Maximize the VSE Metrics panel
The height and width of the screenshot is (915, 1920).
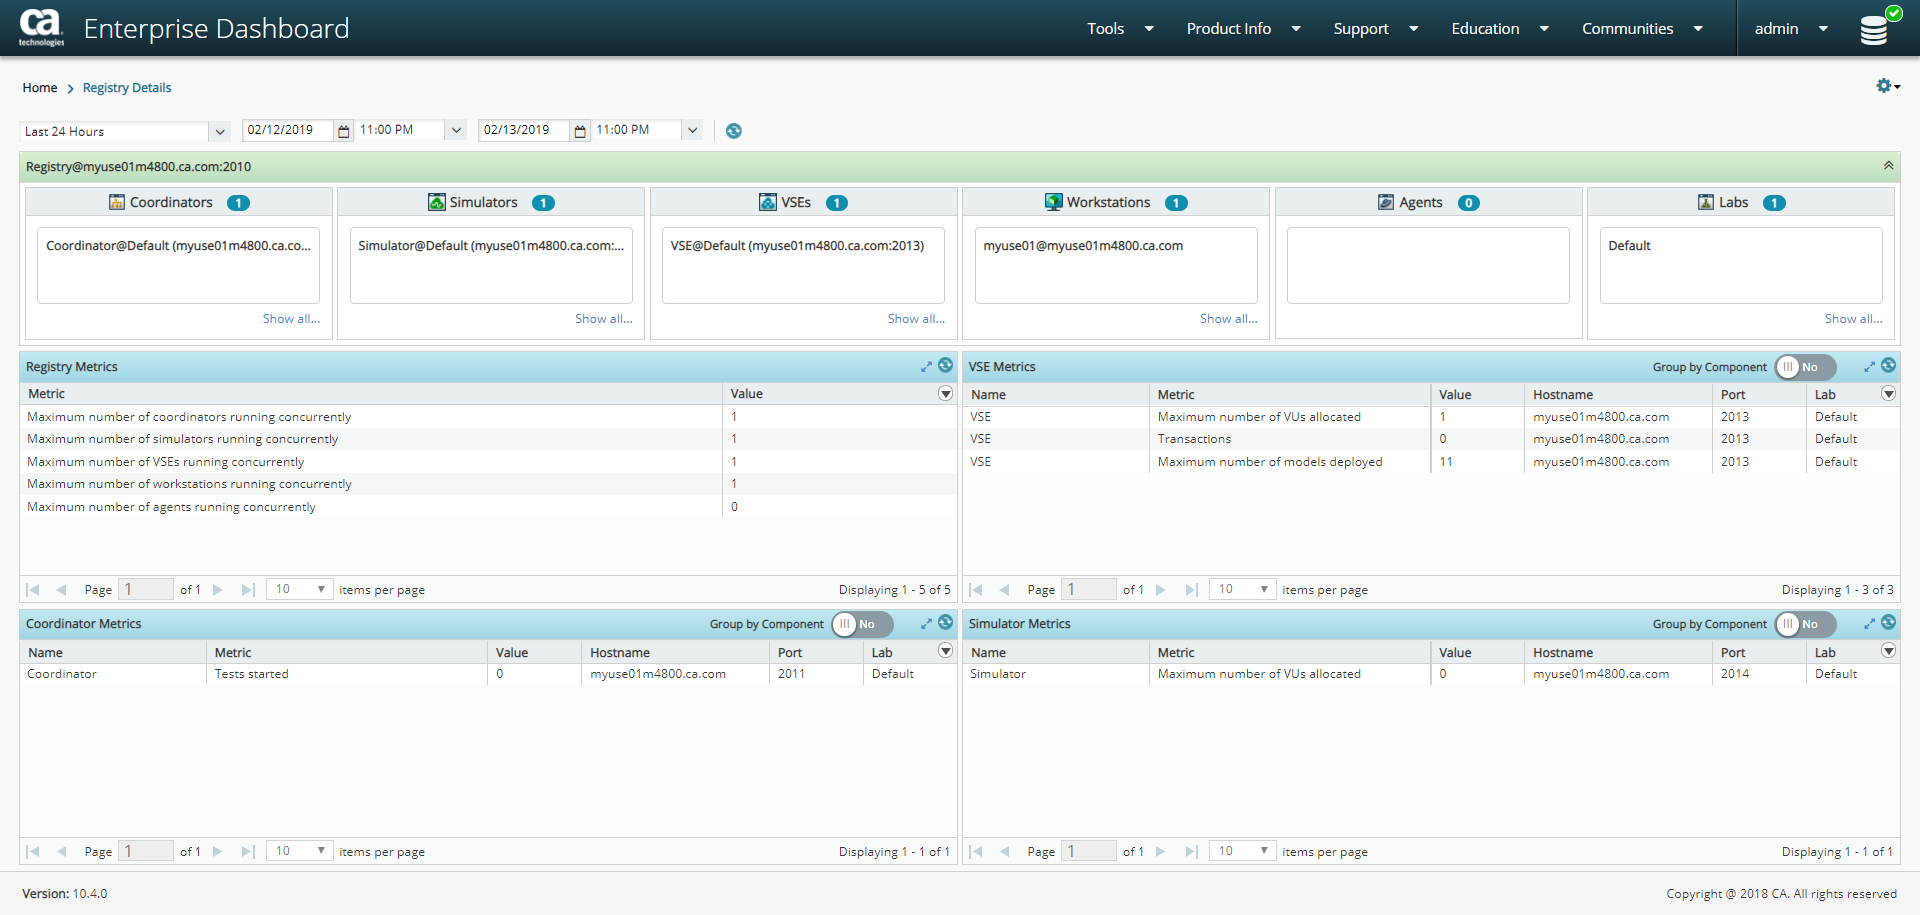pyautogui.click(x=1869, y=367)
